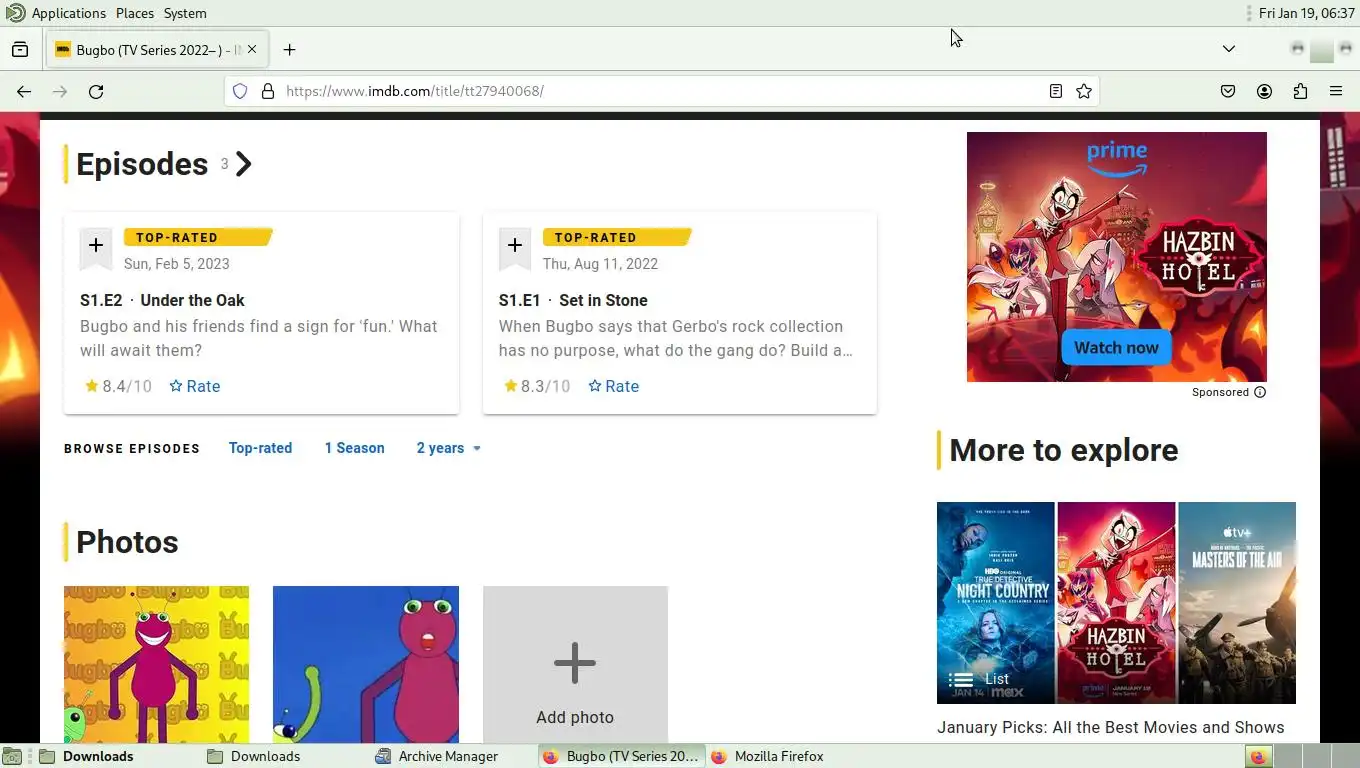The width and height of the screenshot is (1360, 768).
Task: Click the Episodes chevron arrow
Action: click(x=243, y=164)
